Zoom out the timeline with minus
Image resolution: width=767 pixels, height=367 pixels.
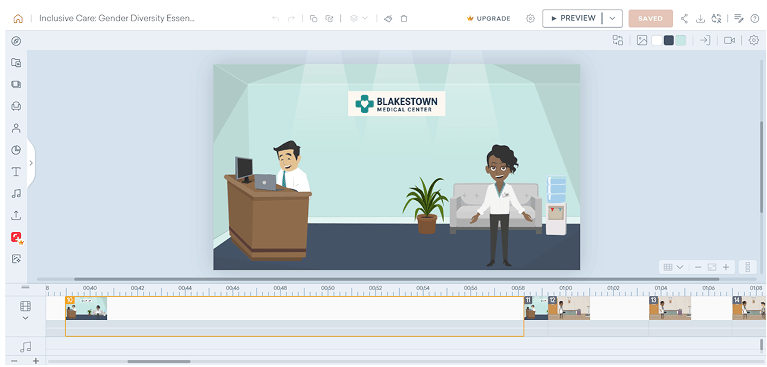(x=14, y=361)
